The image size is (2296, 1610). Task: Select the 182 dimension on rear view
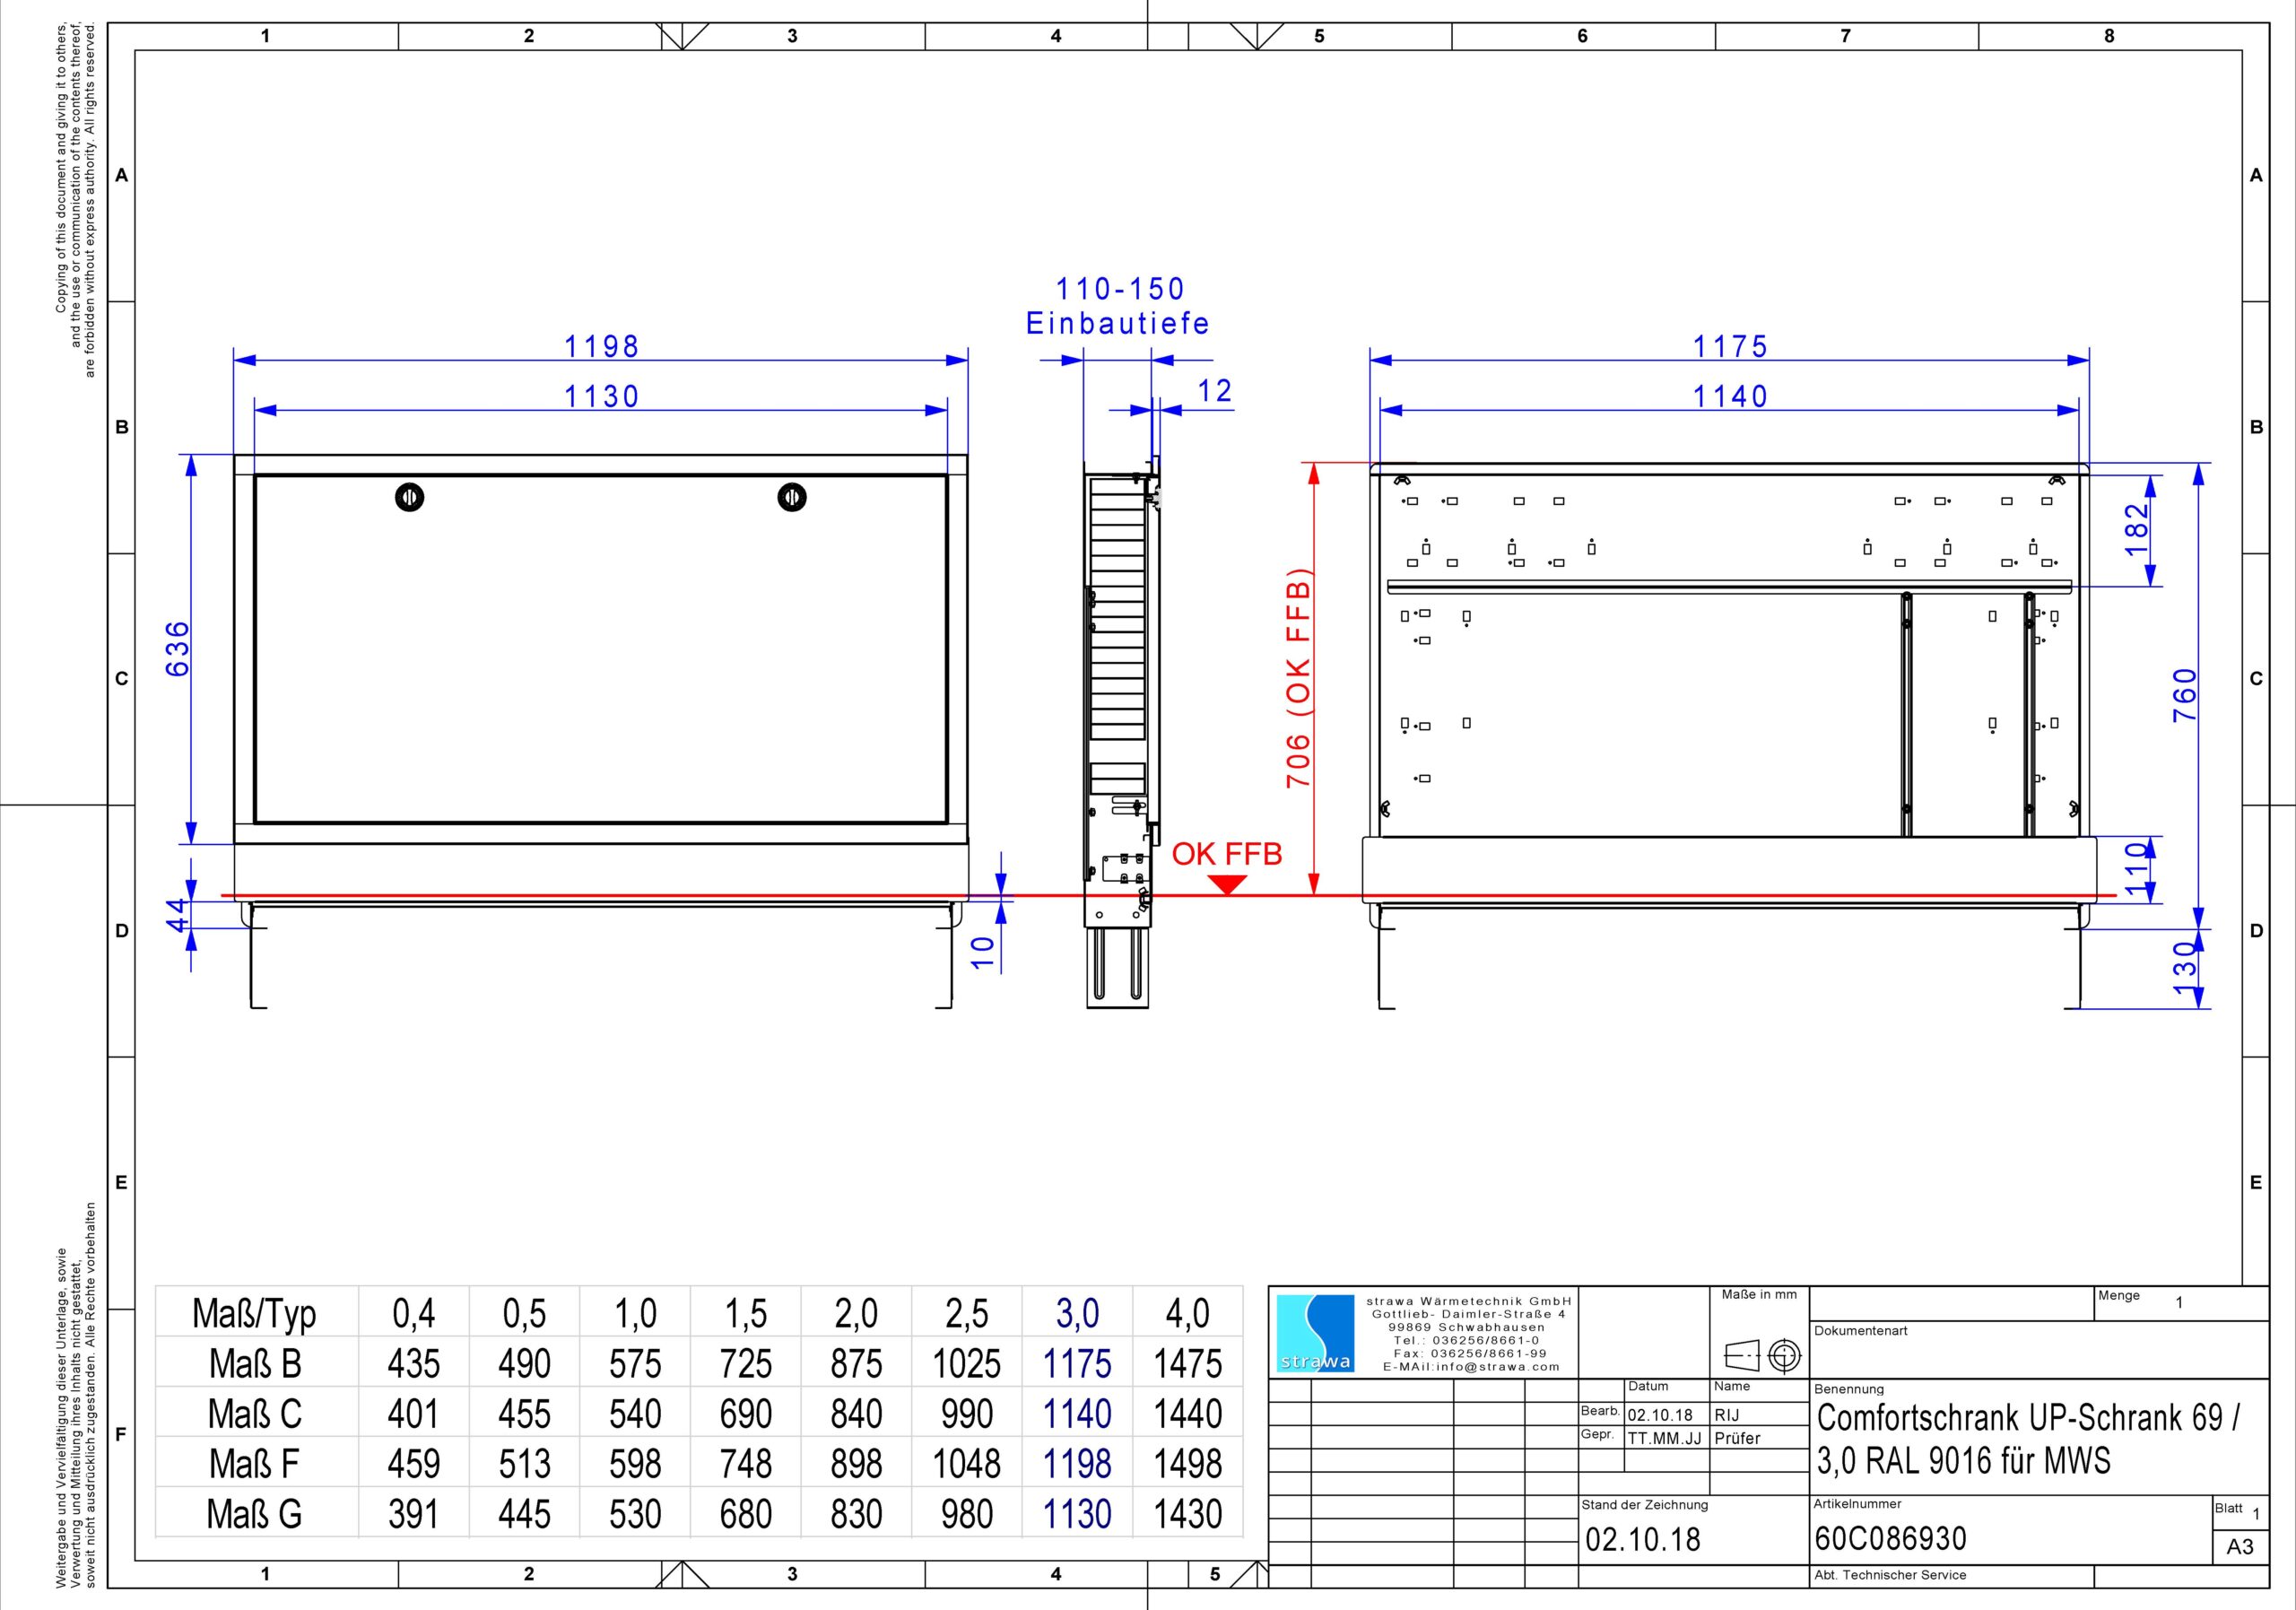[2136, 530]
